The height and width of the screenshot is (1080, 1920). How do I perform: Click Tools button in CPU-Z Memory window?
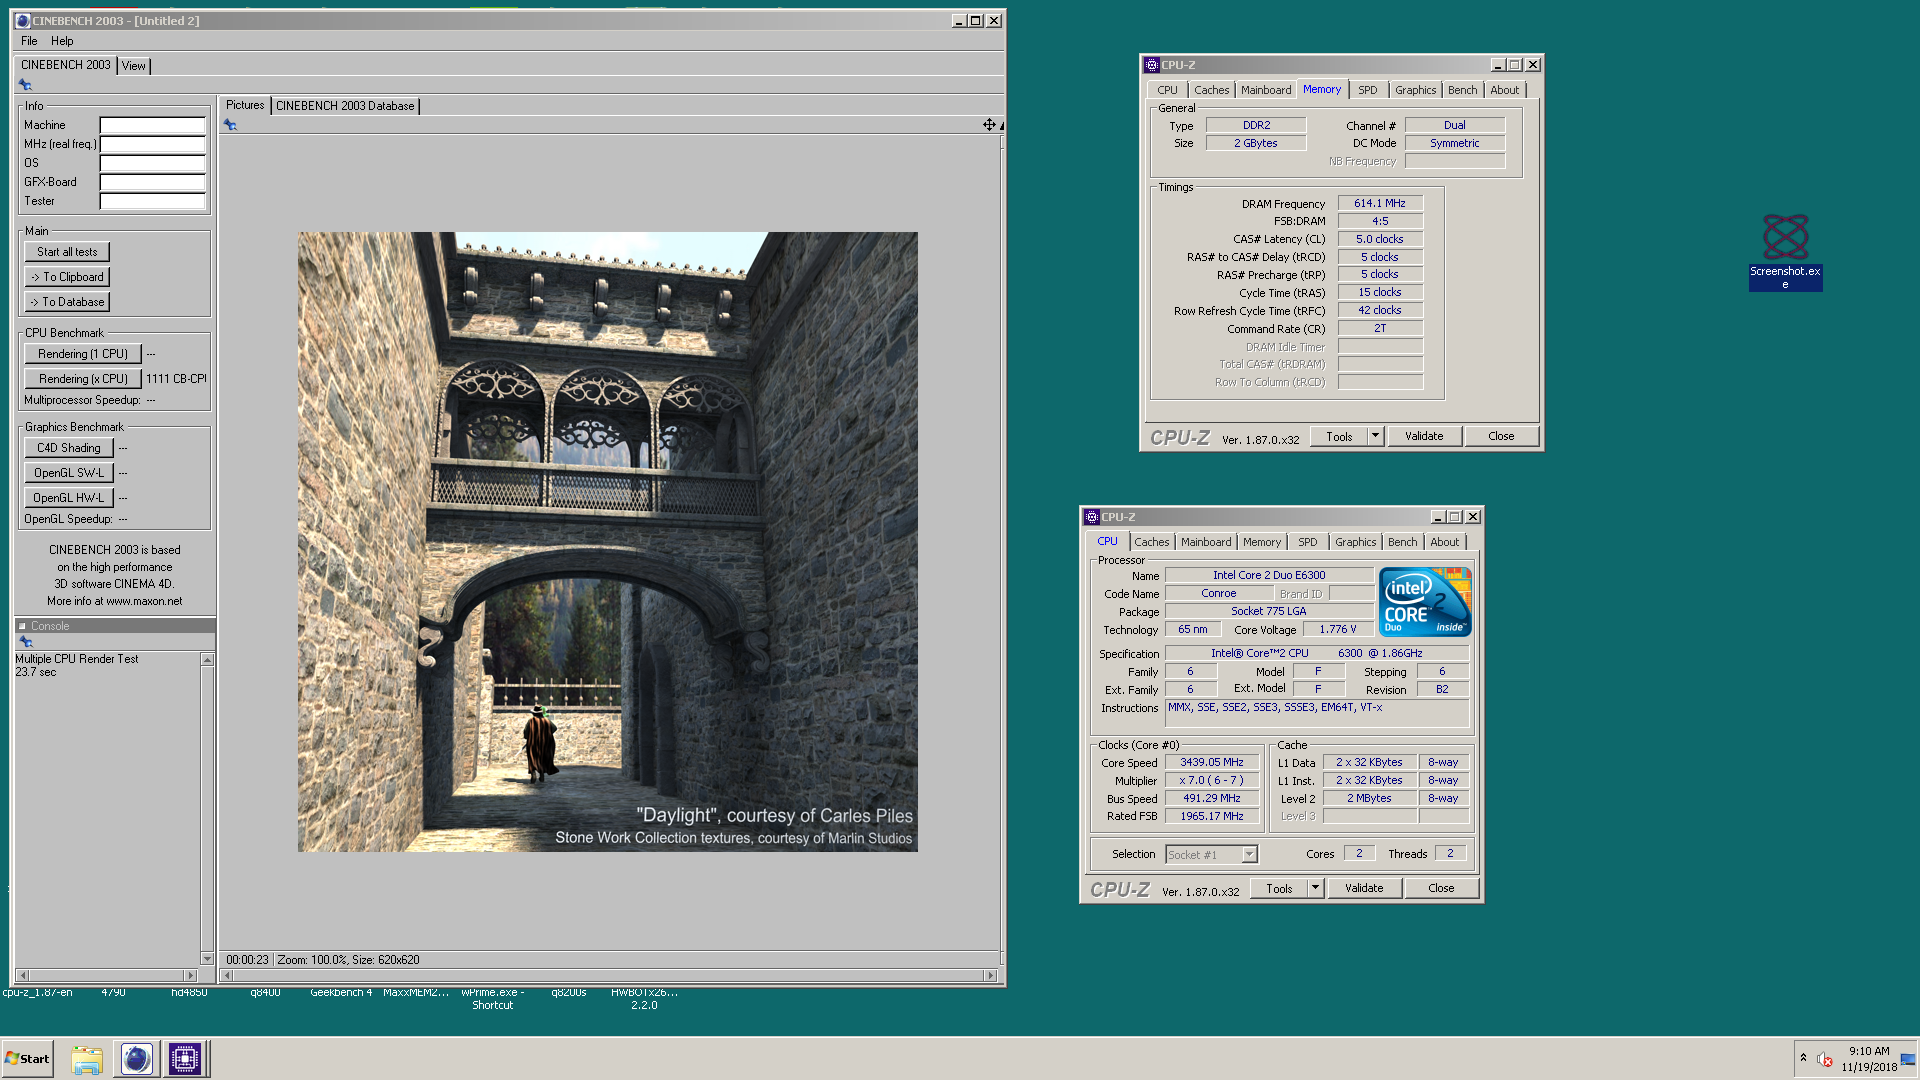pyautogui.click(x=1339, y=436)
